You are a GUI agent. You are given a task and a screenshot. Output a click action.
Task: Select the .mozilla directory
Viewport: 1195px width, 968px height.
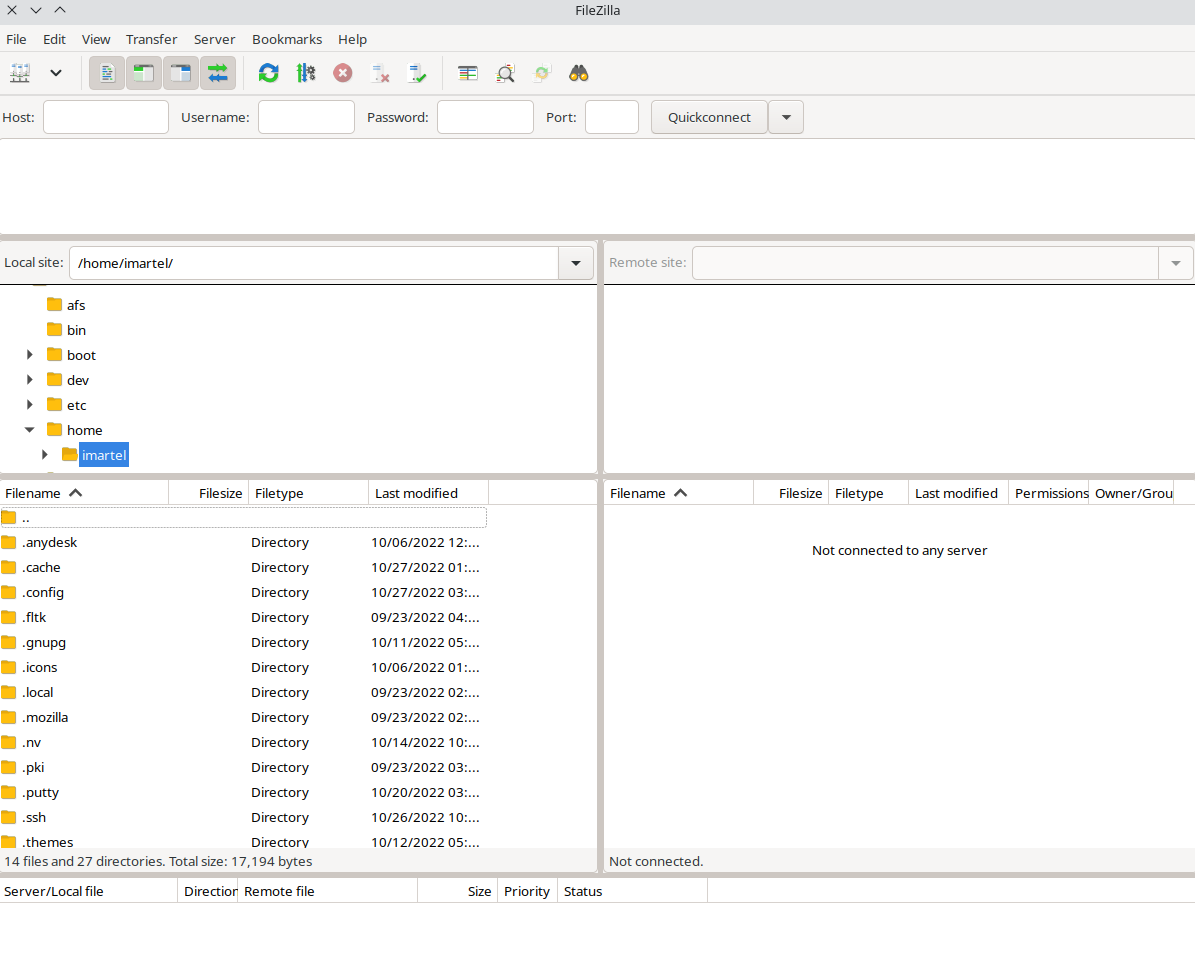tap(244, 718)
